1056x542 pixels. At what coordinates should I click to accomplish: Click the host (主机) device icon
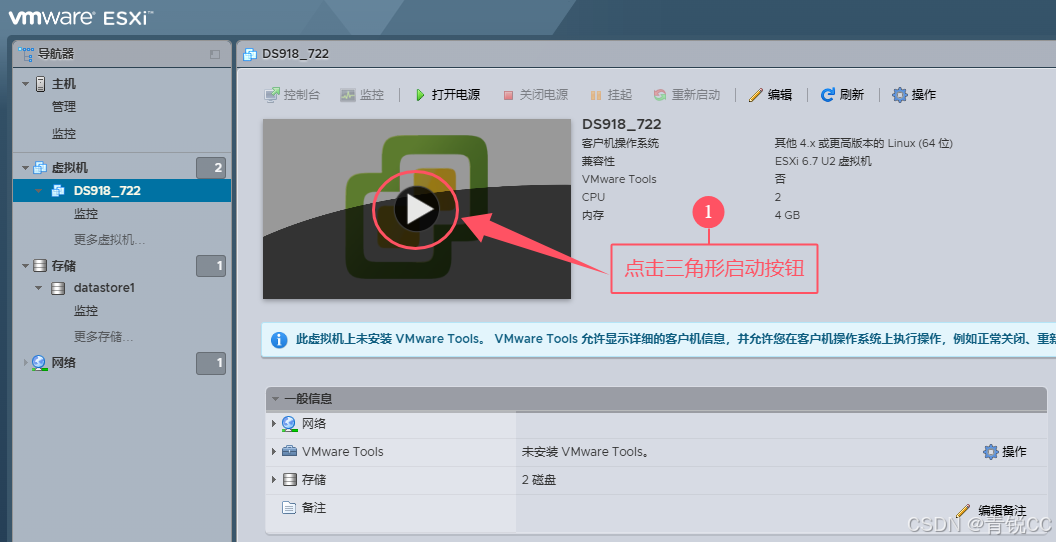[x=40, y=84]
